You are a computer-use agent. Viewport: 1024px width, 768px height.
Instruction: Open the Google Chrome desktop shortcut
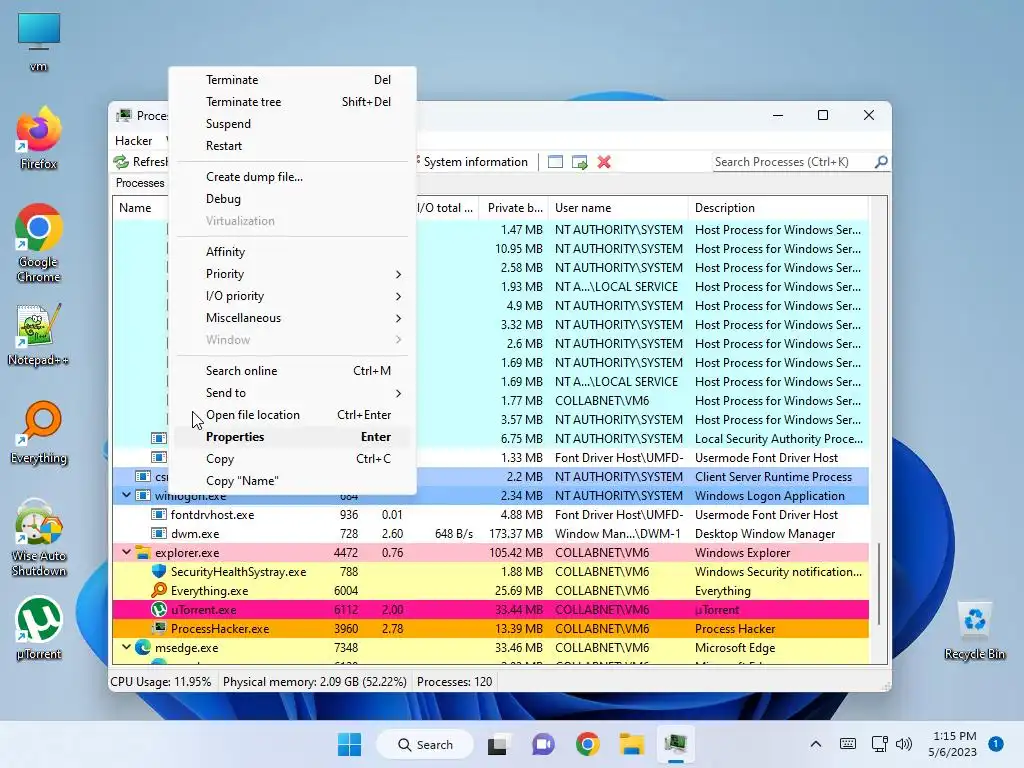(39, 242)
